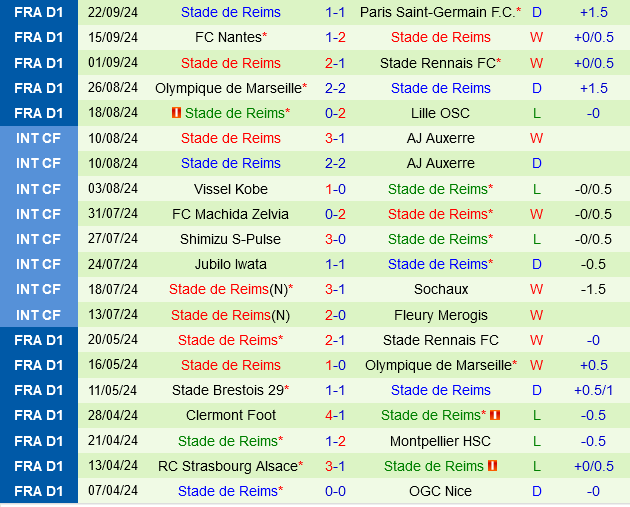Open Sochaux team link

pos(441,289)
